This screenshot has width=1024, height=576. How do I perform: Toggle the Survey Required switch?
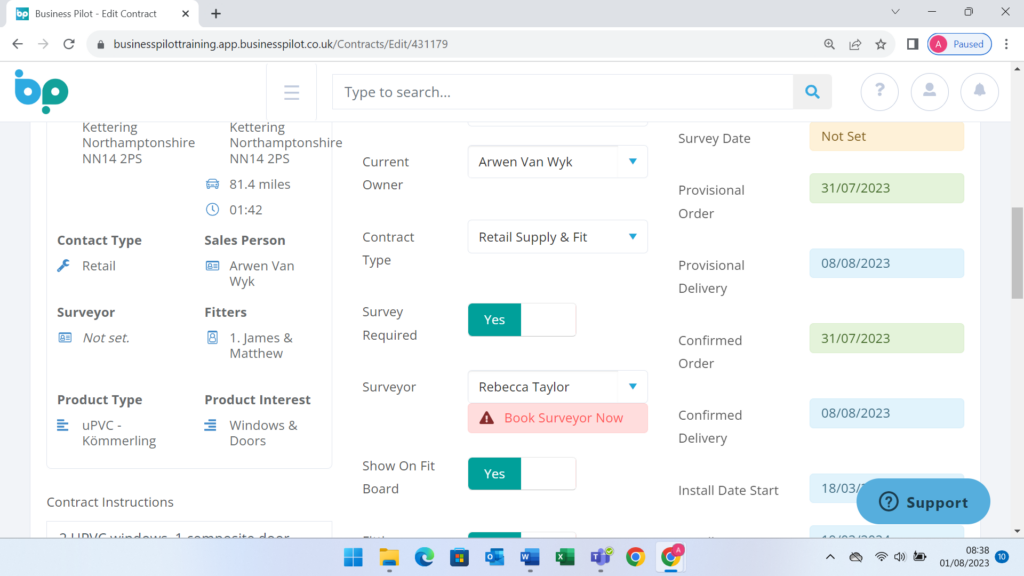[522, 320]
